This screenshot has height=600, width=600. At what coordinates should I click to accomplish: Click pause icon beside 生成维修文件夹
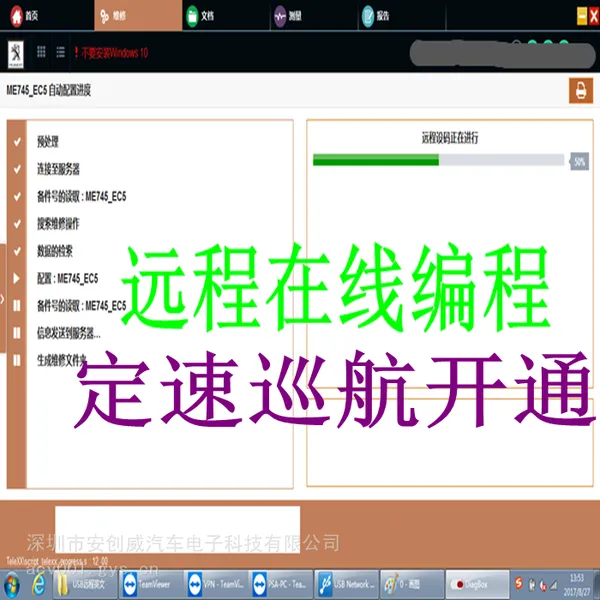[x=17, y=360]
